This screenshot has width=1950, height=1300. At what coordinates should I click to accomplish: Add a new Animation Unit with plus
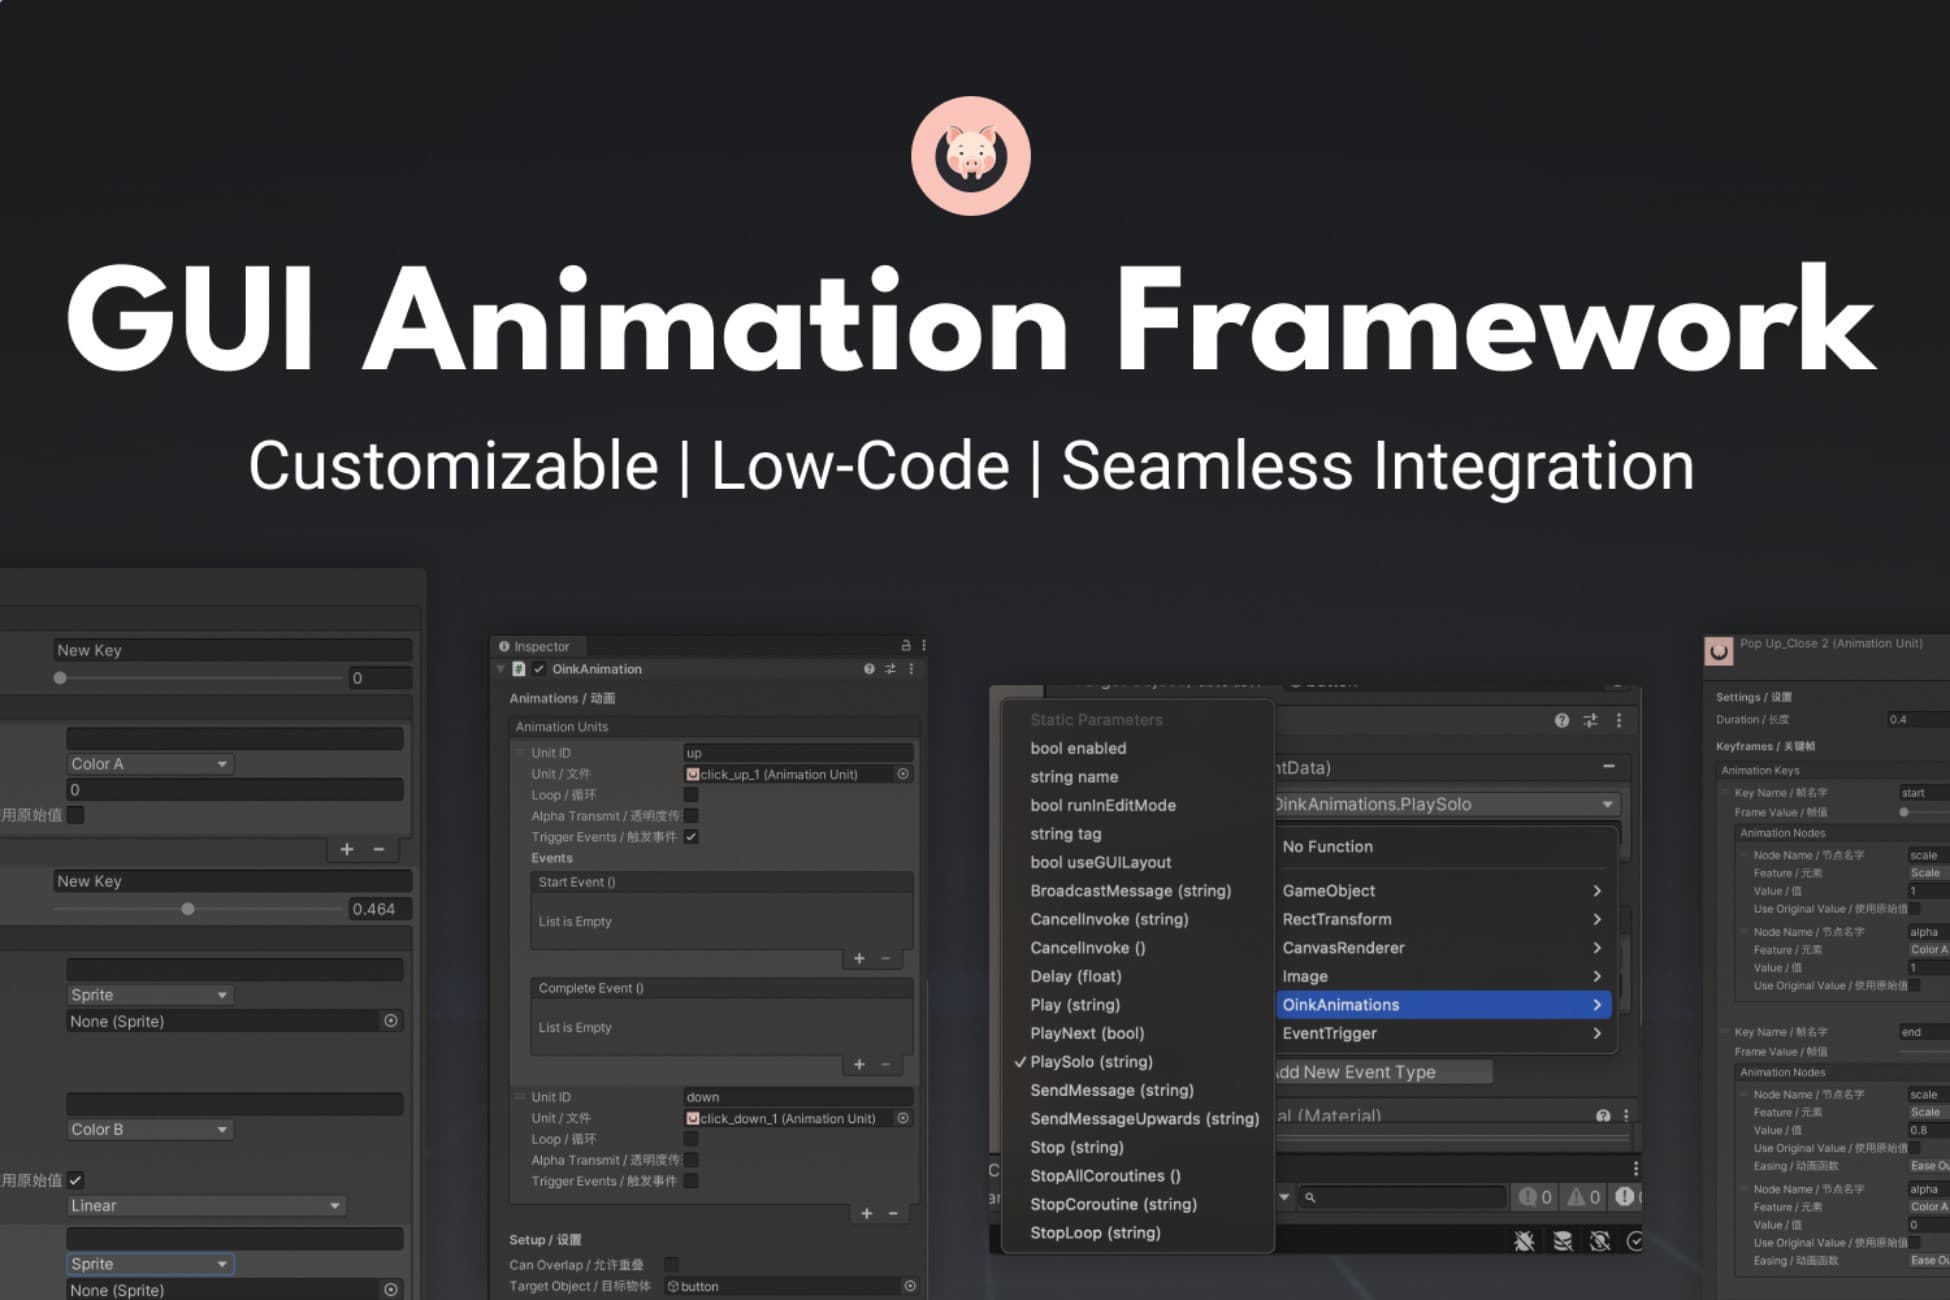[866, 1213]
